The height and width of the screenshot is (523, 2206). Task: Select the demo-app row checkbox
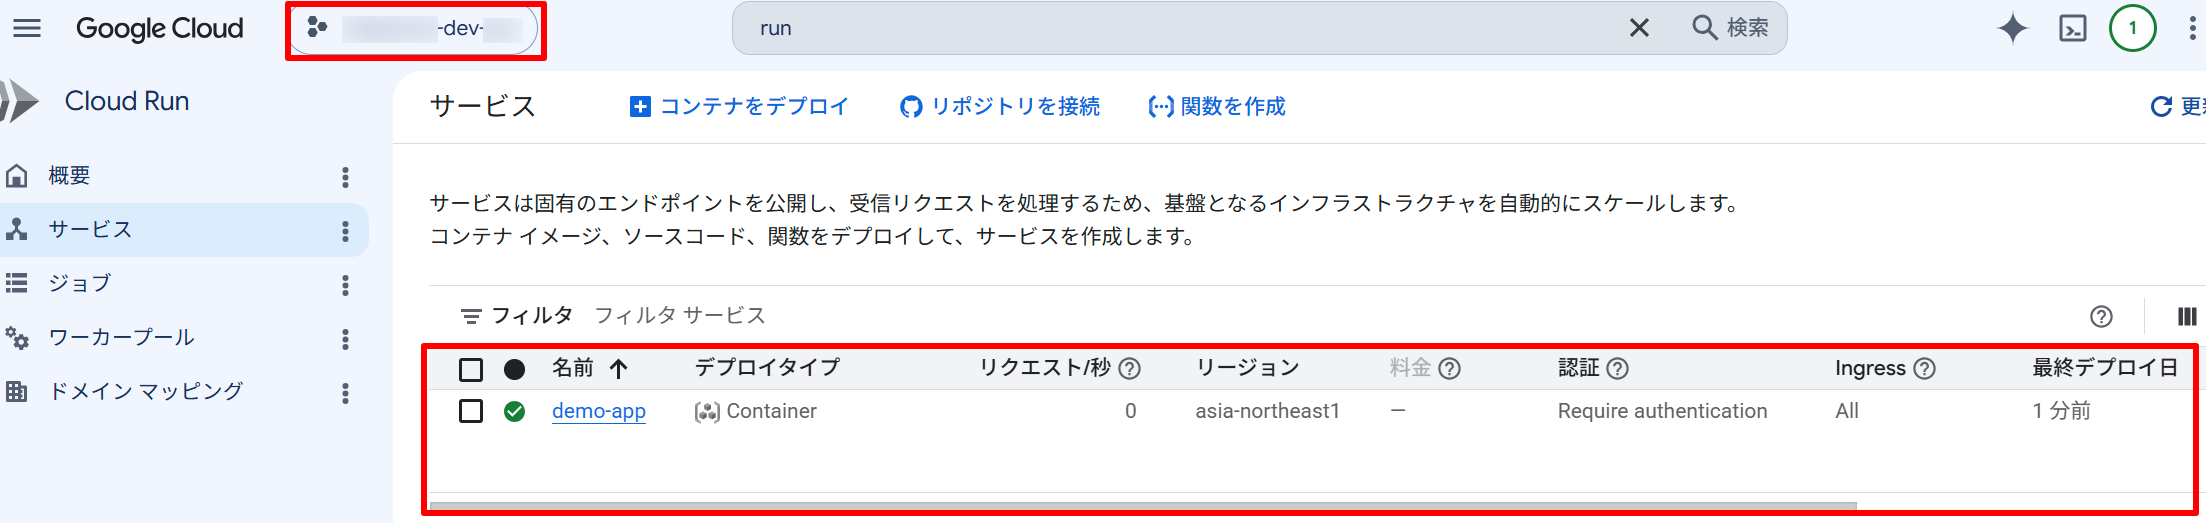pyautogui.click(x=471, y=411)
